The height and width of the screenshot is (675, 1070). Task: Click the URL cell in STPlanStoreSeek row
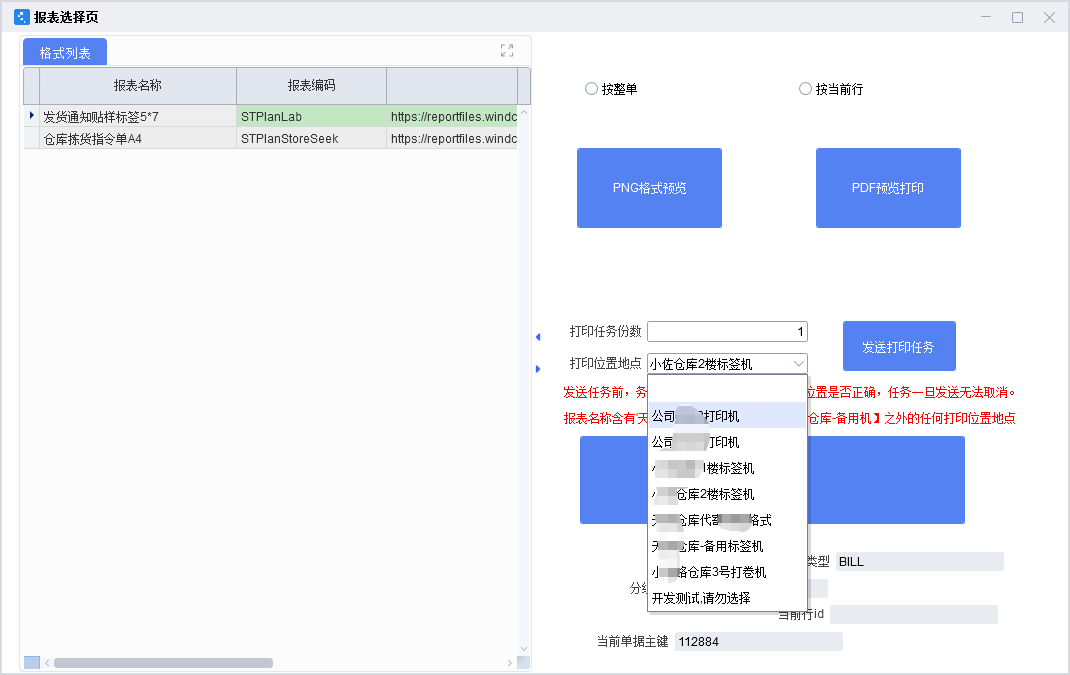coord(452,138)
